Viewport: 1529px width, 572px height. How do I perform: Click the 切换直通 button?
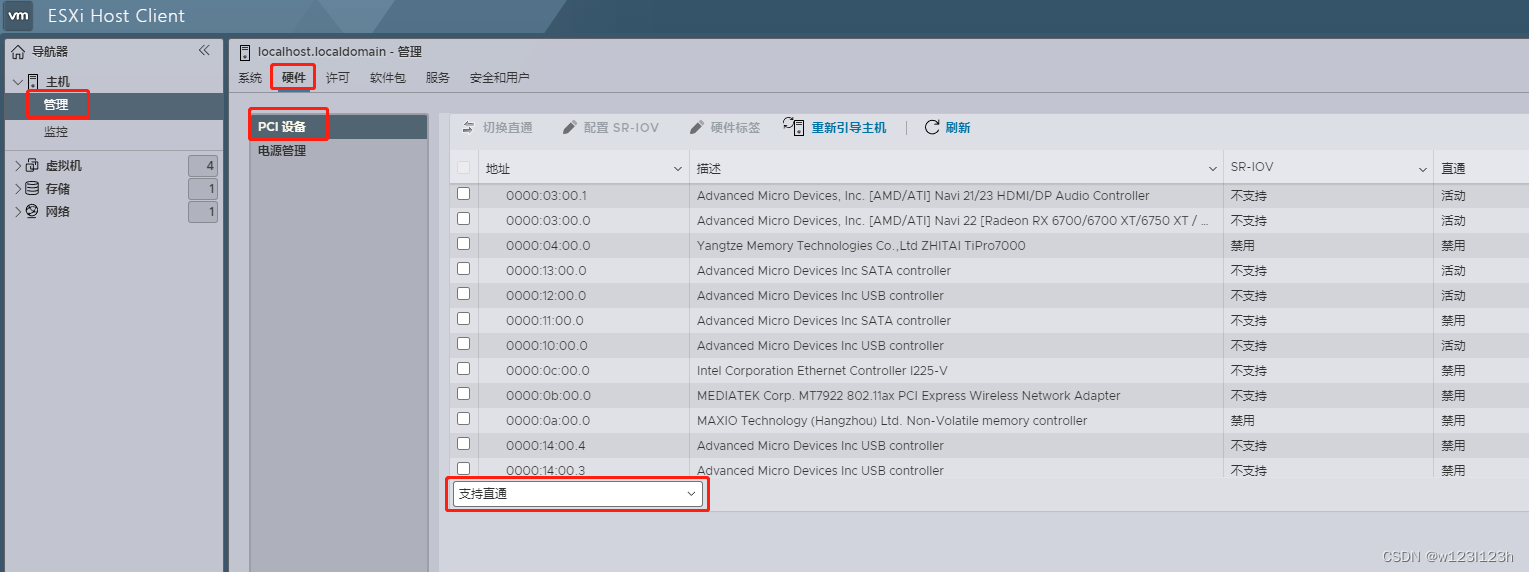point(497,127)
